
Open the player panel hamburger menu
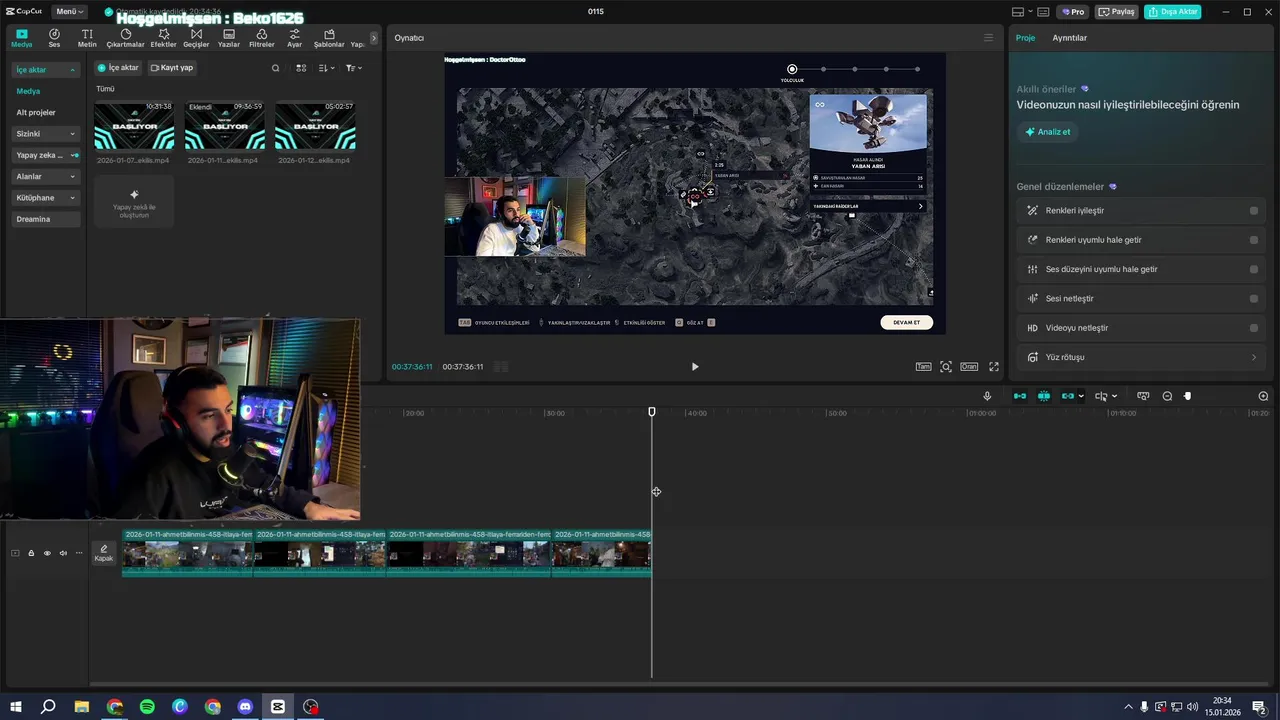[989, 38]
